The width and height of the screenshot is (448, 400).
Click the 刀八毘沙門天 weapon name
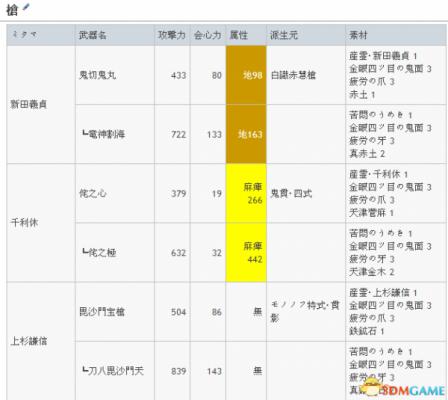(113, 371)
